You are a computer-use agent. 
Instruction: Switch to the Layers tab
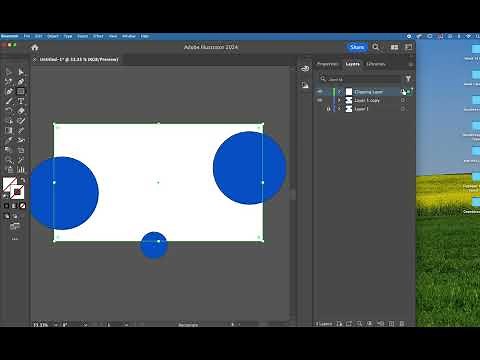pos(352,64)
